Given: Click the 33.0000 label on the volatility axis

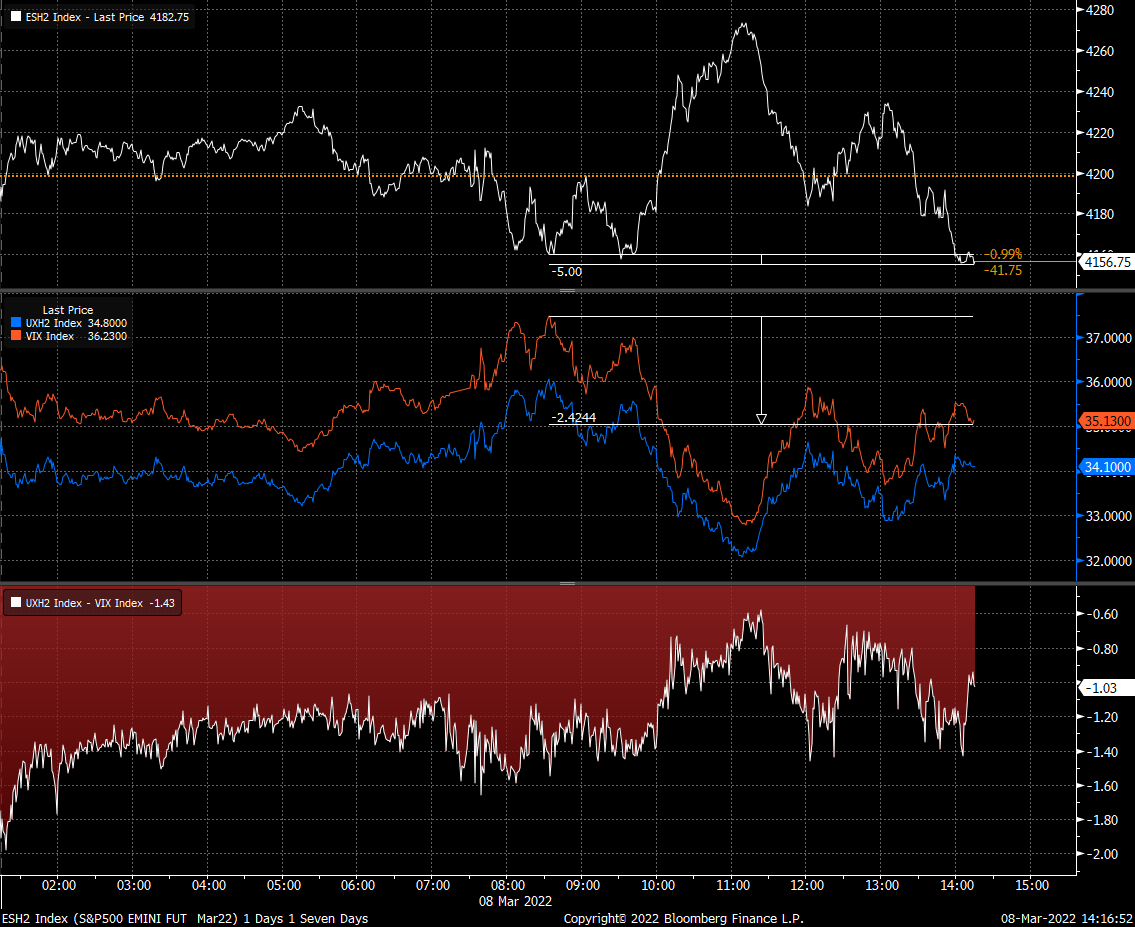Looking at the screenshot, I should 1108,516.
